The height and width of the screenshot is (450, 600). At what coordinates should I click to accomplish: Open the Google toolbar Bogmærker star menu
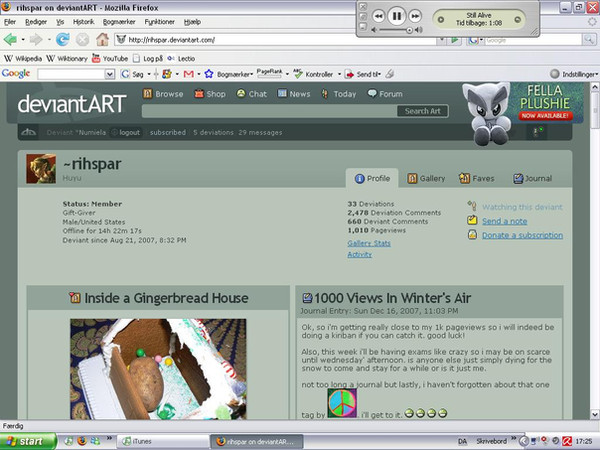click(229, 74)
